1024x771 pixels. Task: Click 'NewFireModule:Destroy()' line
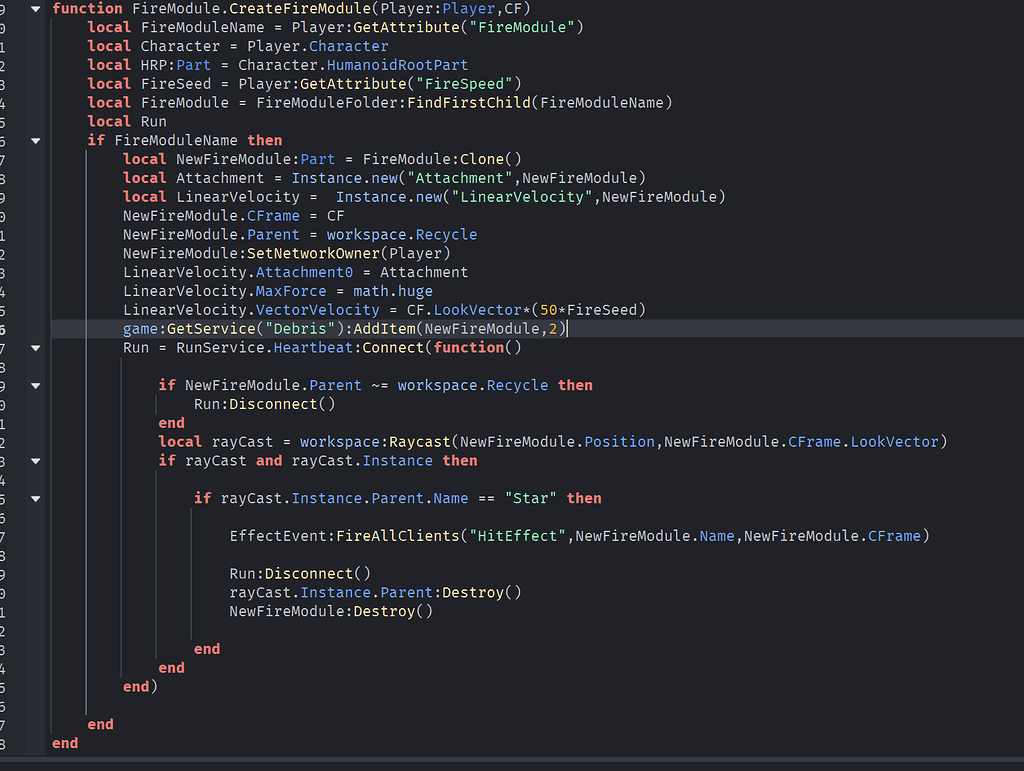point(331,612)
